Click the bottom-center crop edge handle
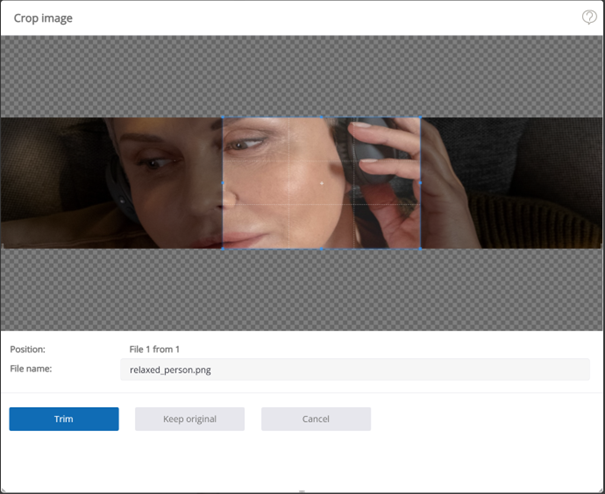Viewport: 605px width, 494px height. point(321,248)
